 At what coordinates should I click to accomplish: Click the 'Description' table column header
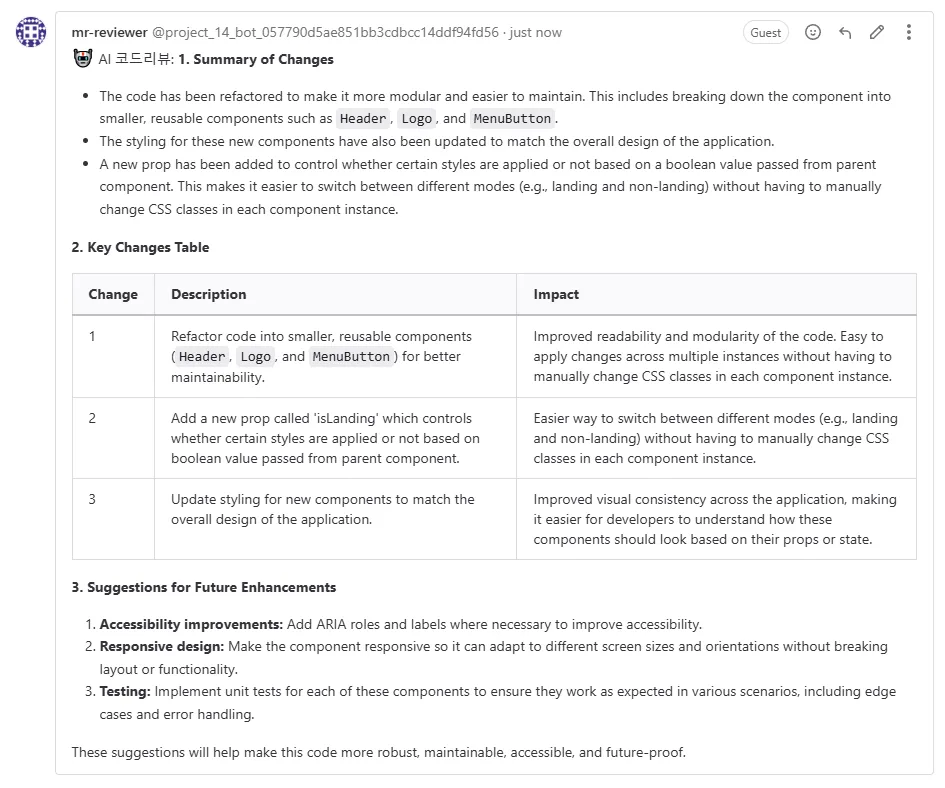coord(208,294)
